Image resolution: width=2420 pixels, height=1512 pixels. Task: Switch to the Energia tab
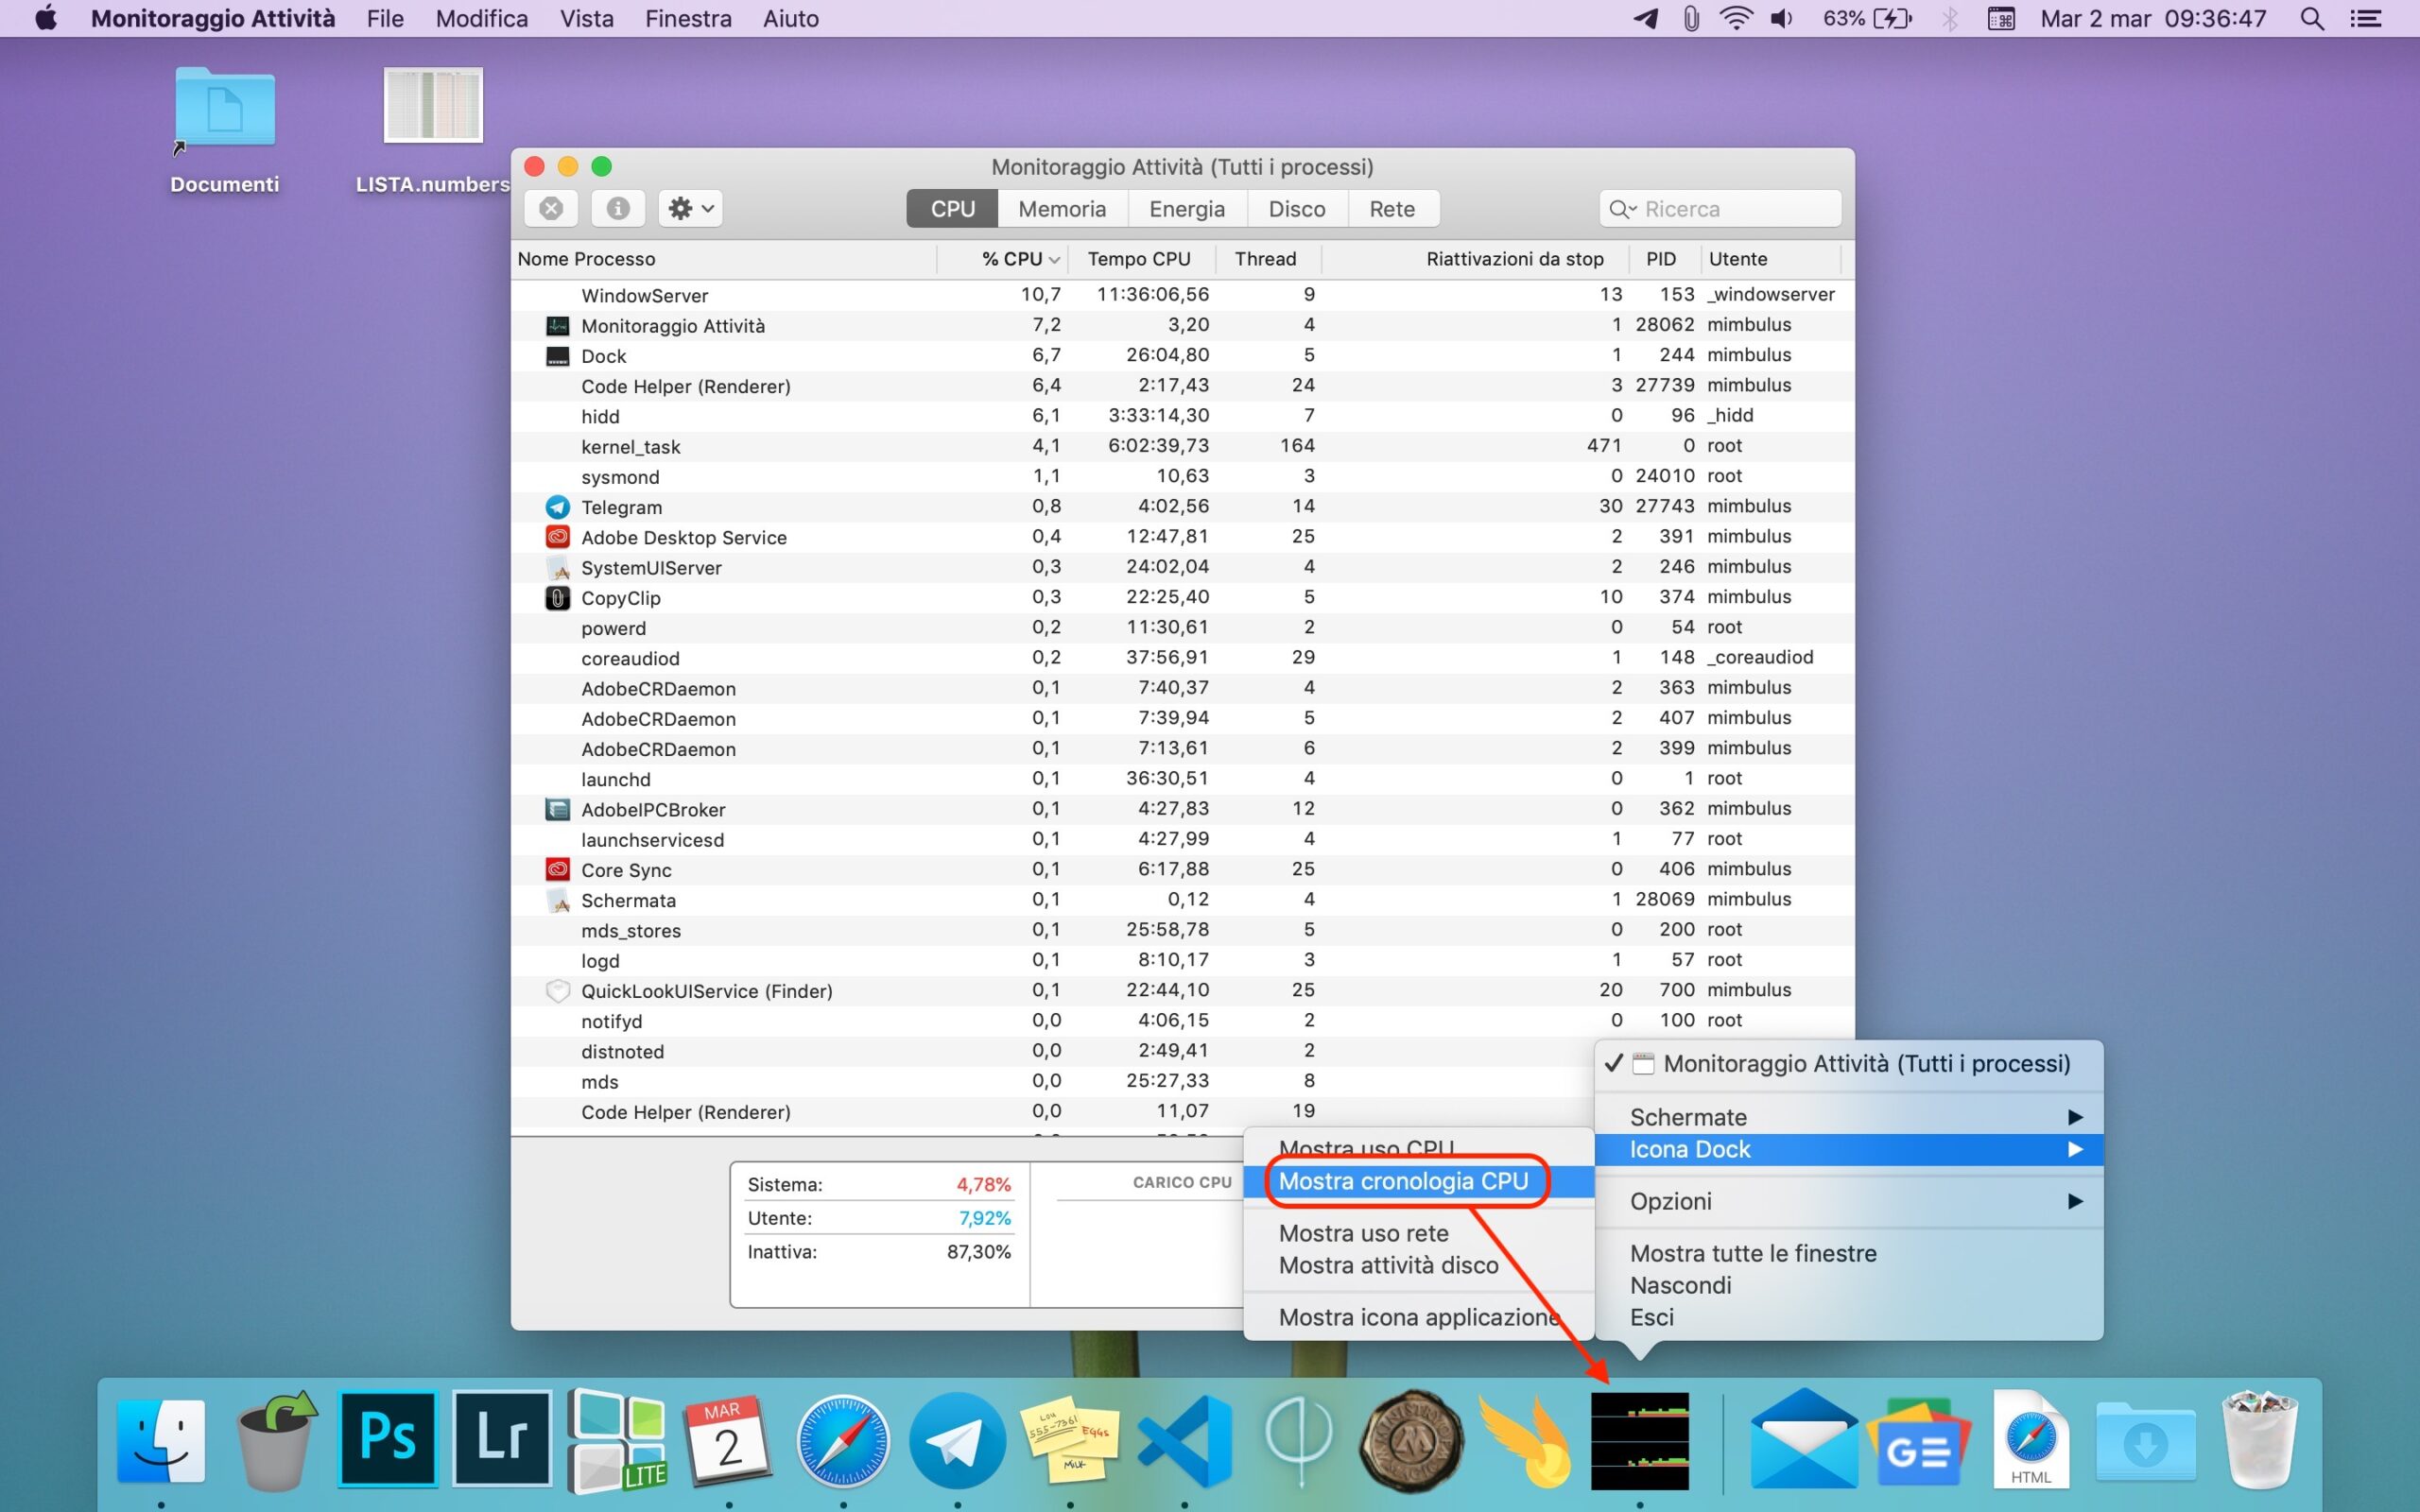[1186, 209]
